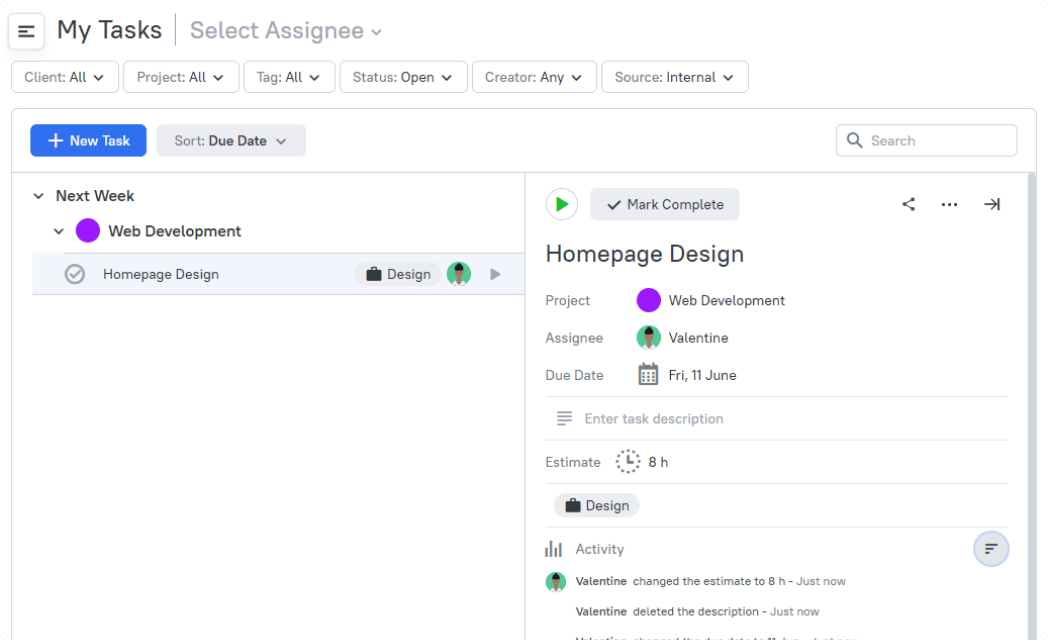This screenshot has width=1048, height=640.
Task: Click the calendar icon next to Due Date
Action: pos(648,375)
